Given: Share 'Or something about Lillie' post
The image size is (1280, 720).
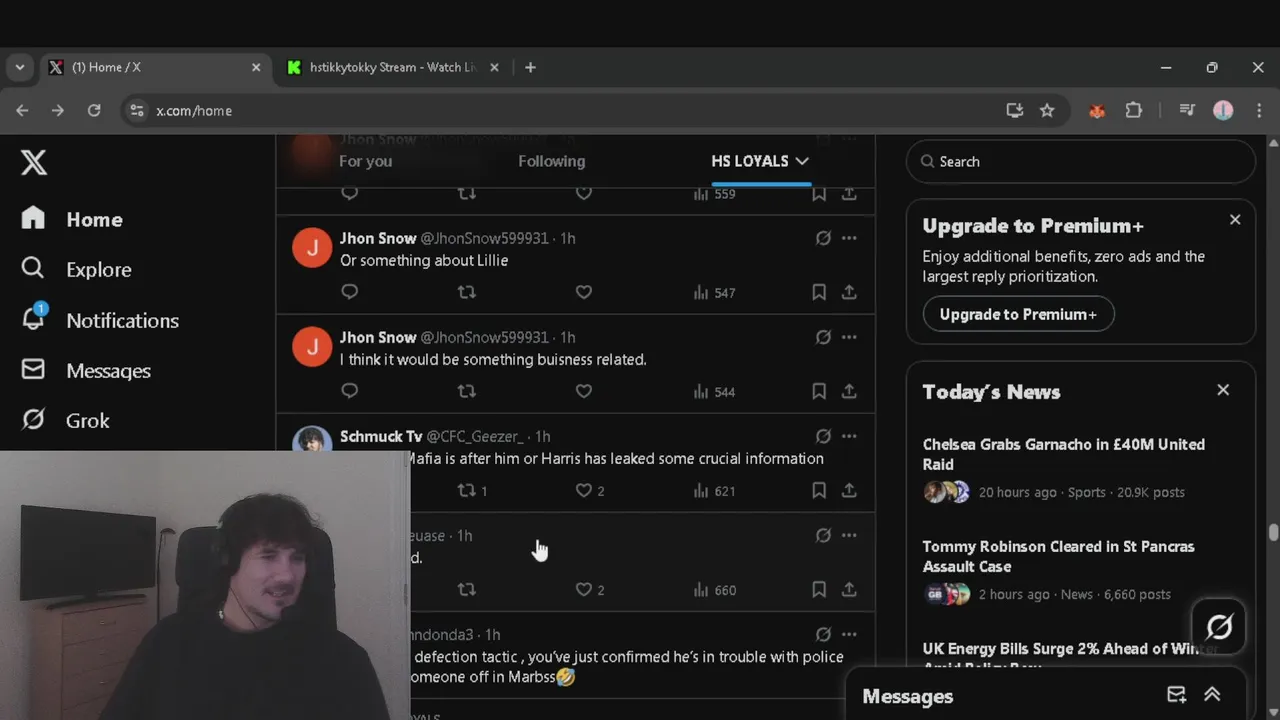Looking at the screenshot, I should point(849,292).
